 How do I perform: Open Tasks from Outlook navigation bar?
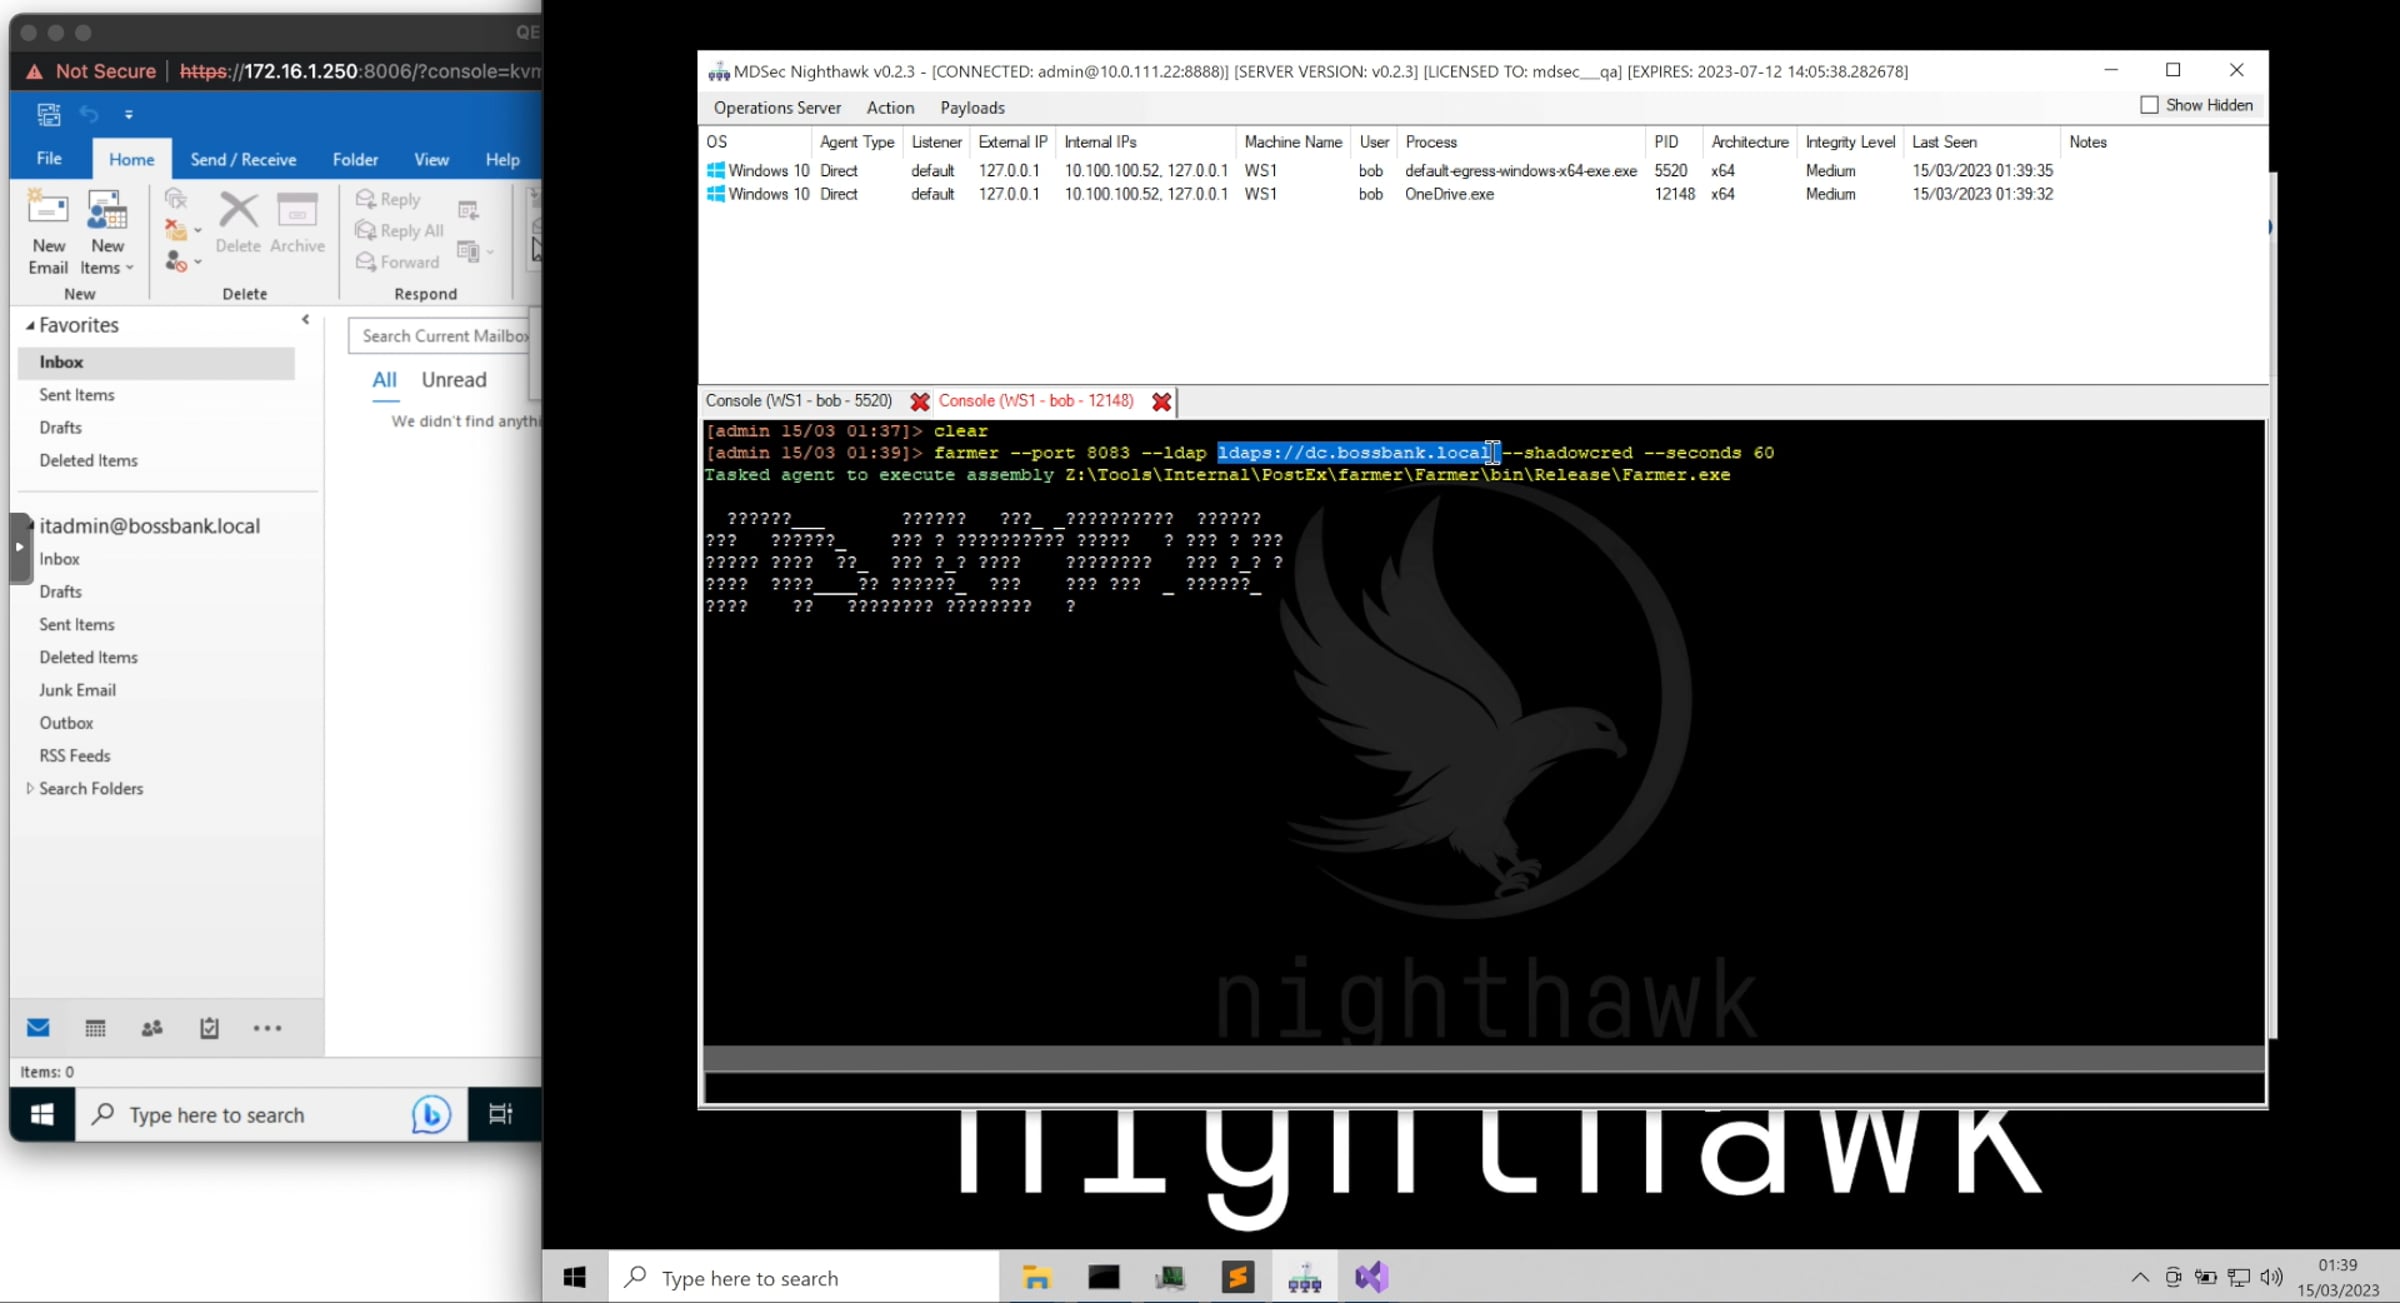[209, 1028]
